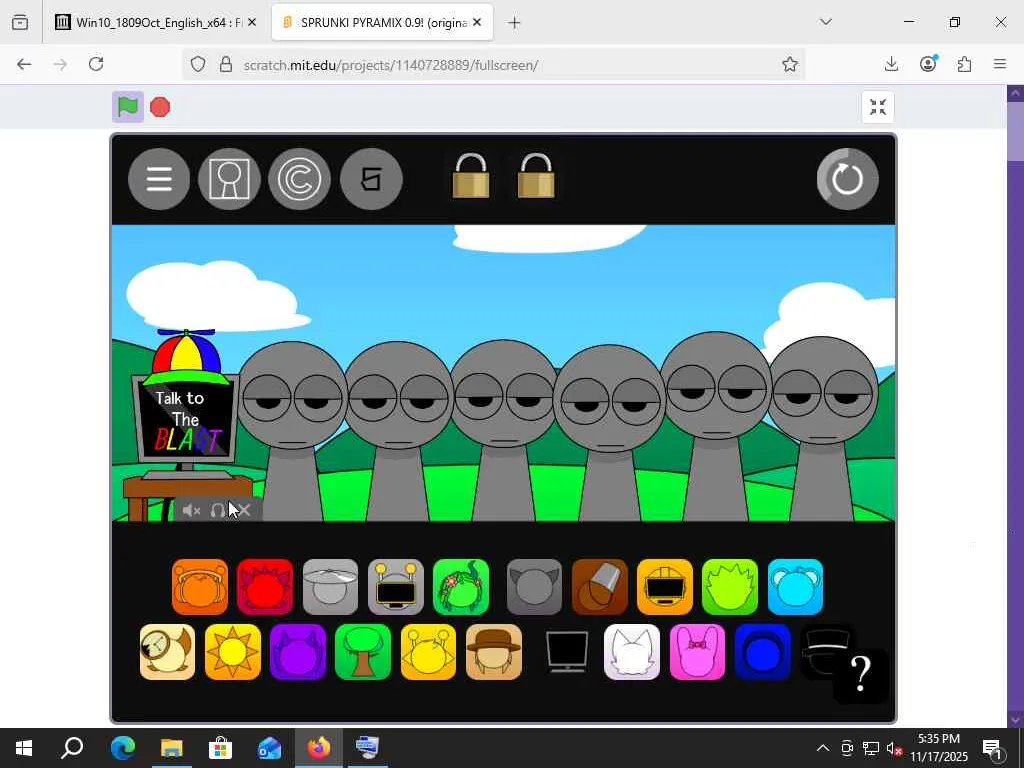Open File Explorer from the taskbar
This screenshot has height=768, width=1024.
(171, 748)
